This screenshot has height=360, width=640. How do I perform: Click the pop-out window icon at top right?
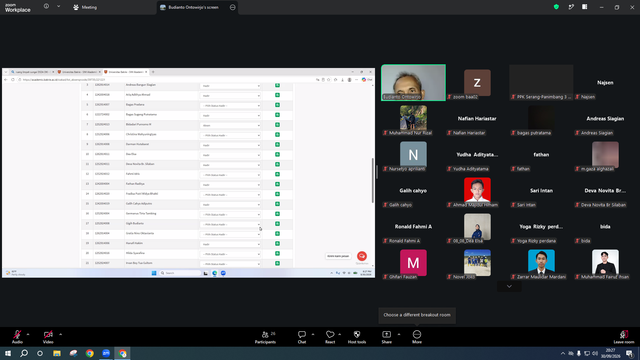click(x=571, y=7)
